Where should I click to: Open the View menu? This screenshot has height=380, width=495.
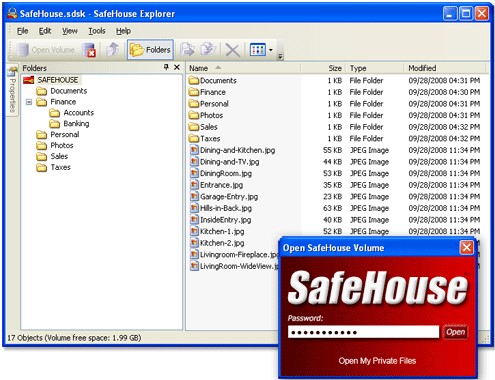tap(70, 31)
